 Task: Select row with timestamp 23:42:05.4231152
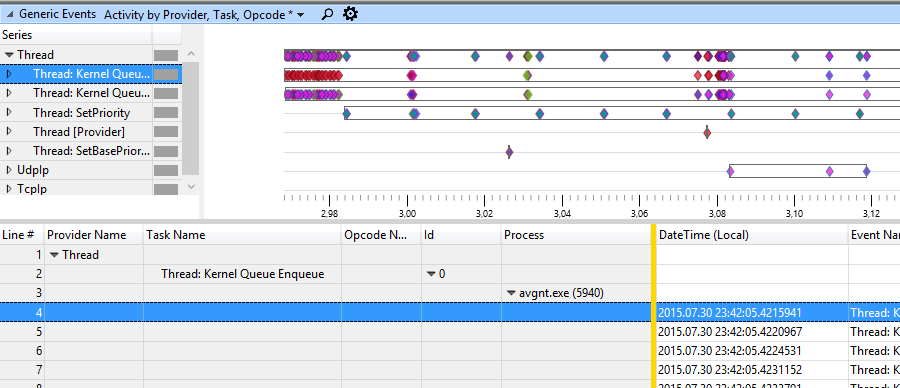coord(450,370)
